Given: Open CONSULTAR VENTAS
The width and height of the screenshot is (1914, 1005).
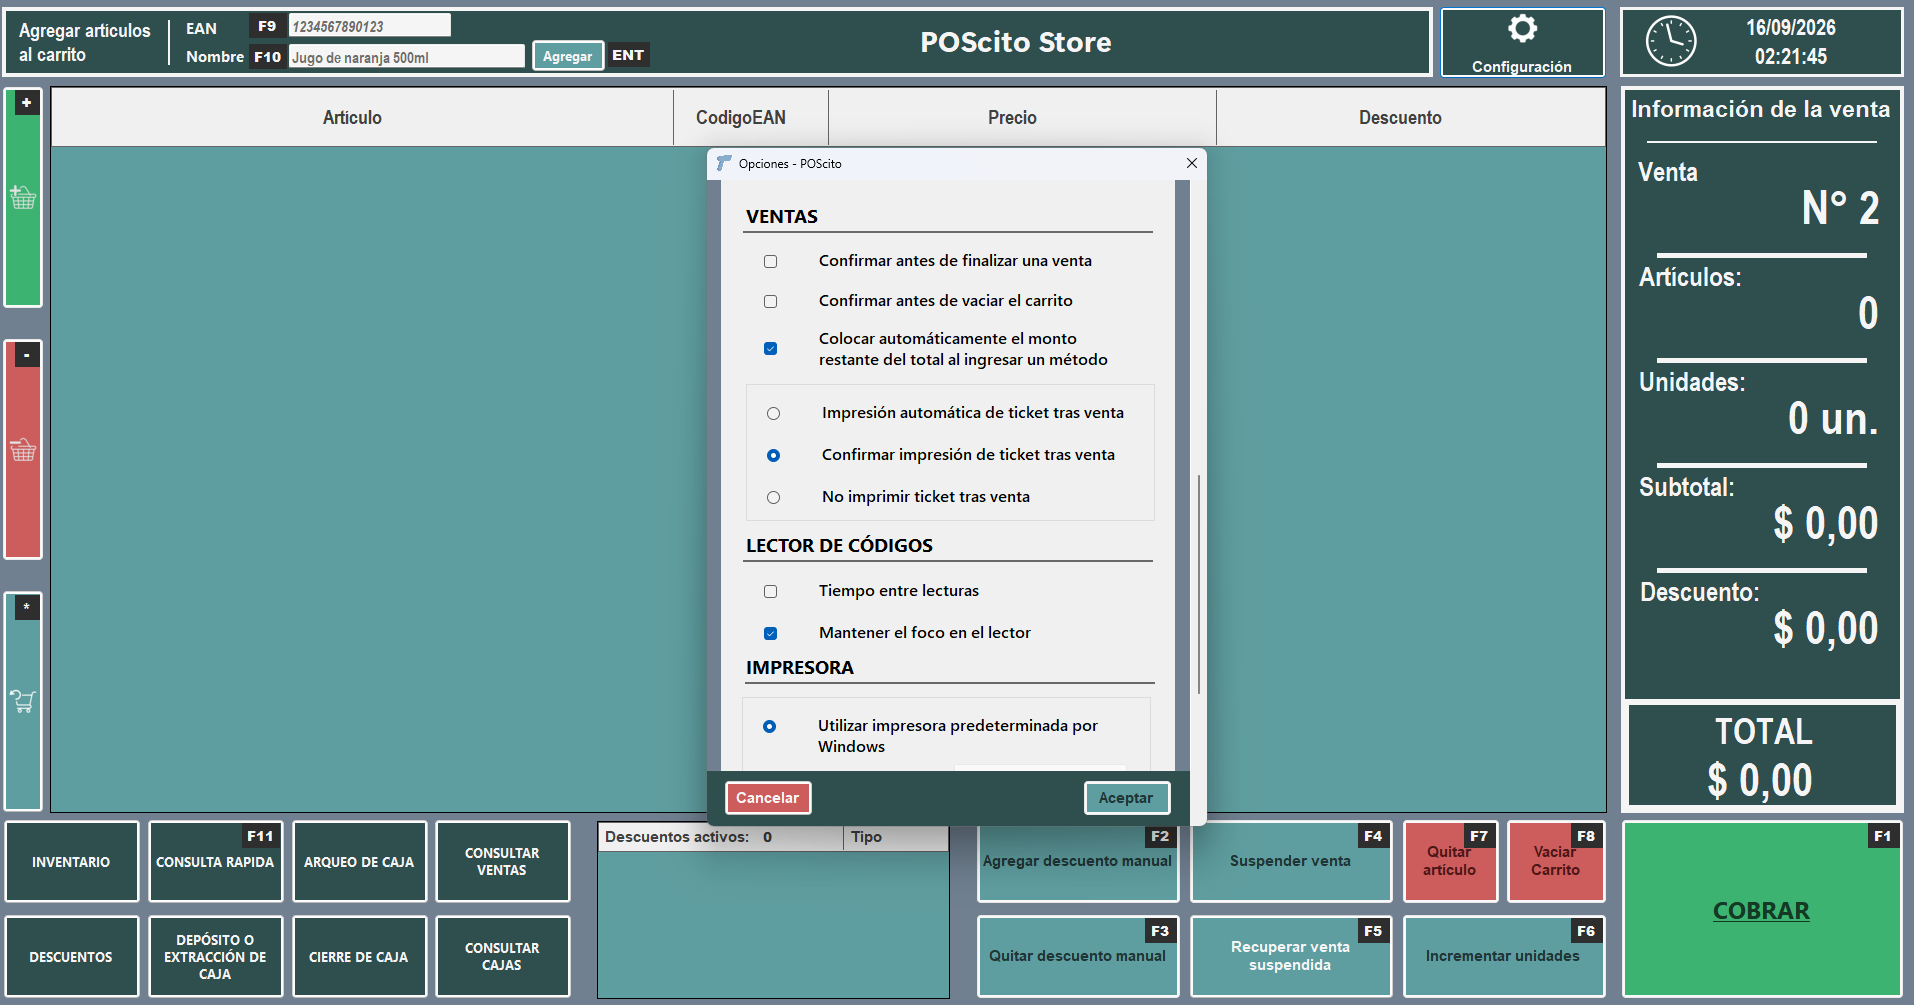Looking at the screenshot, I should point(502,862).
